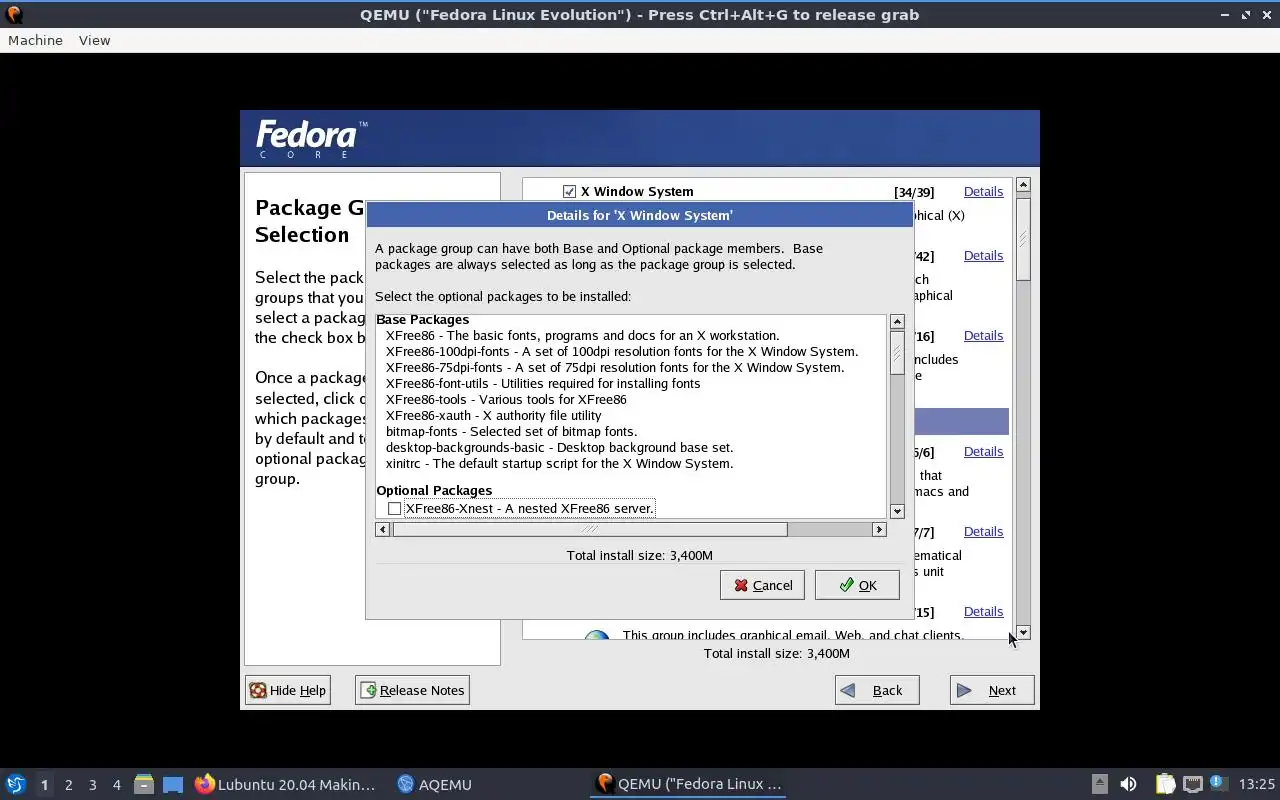1280x800 pixels.
Task: Click the QEMU window title bar logo
Action: pos(12,14)
